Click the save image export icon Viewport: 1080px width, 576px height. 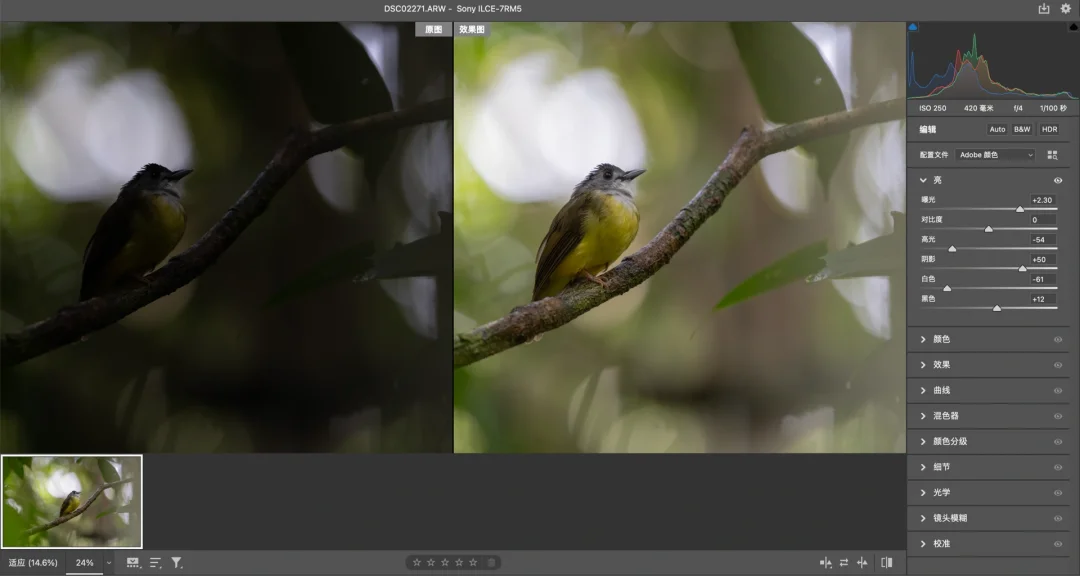(x=1044, y=9)
